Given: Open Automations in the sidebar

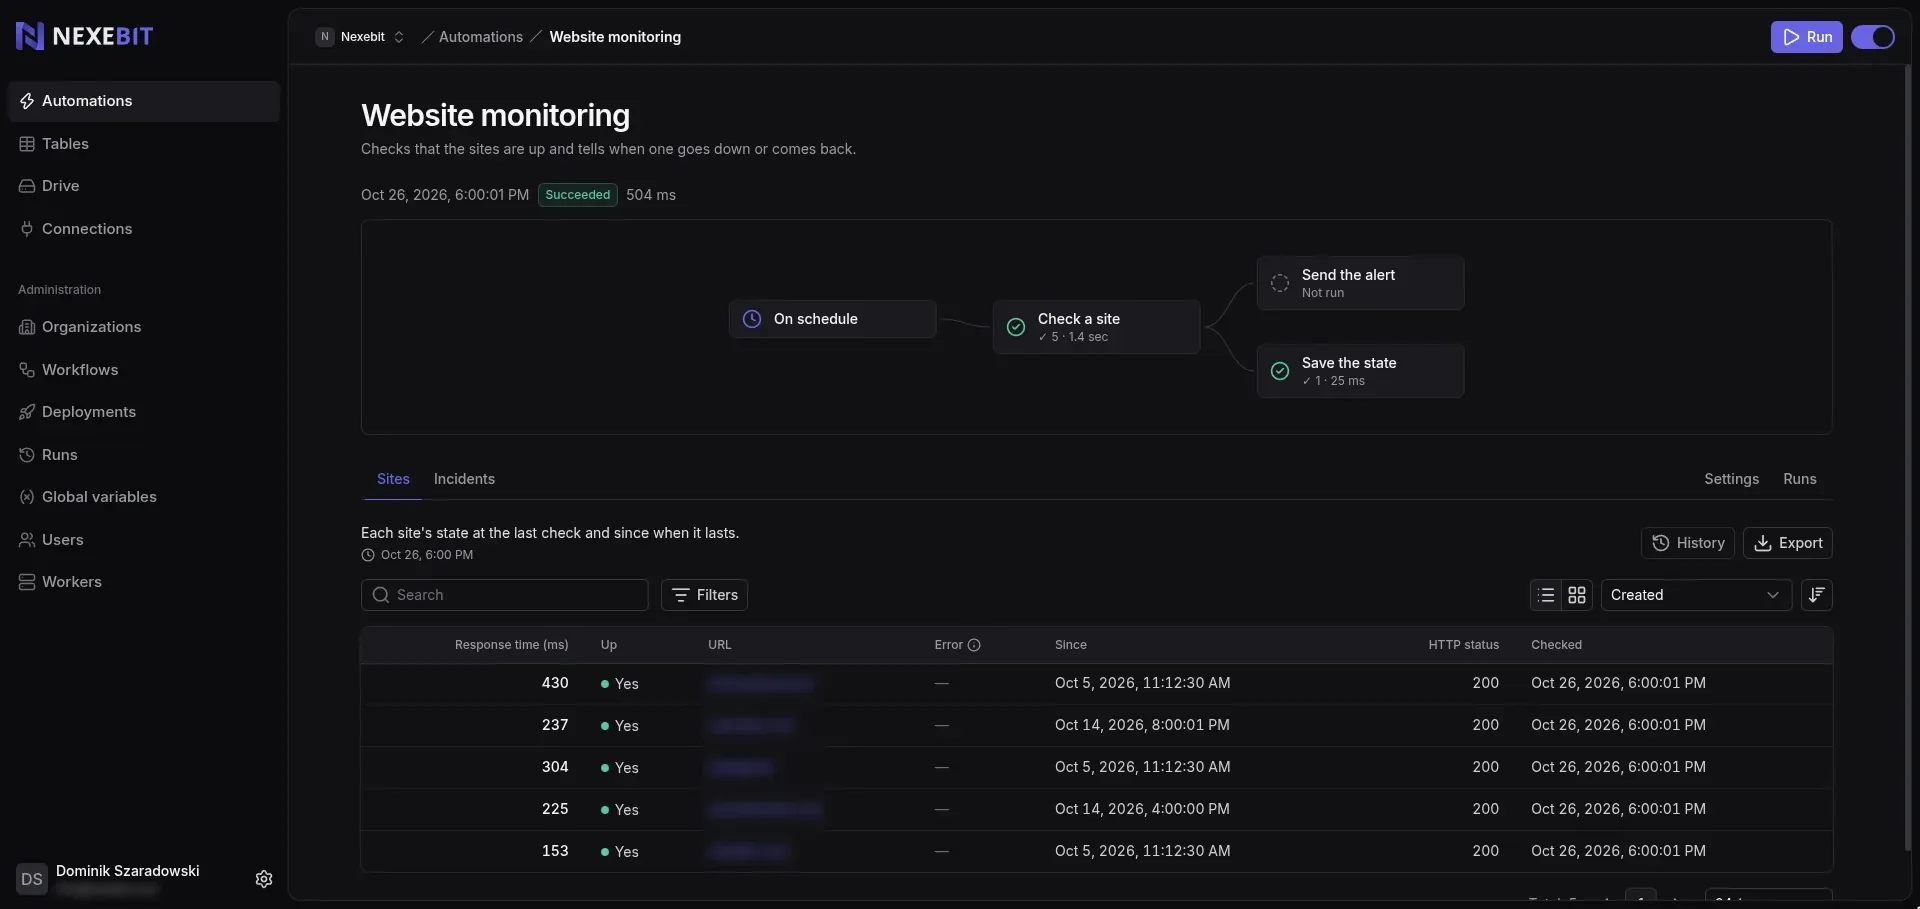Looking at the screenshot, I should pos(143,101).
